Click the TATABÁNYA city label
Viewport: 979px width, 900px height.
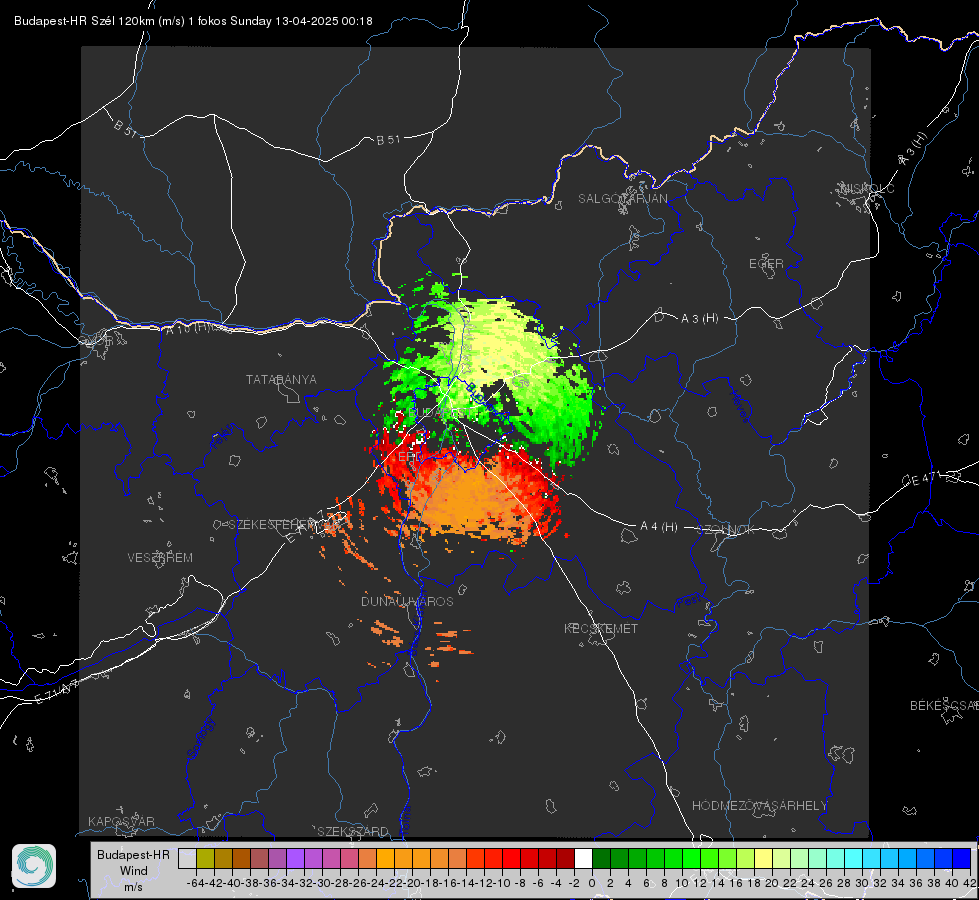[x=281, y=379]
